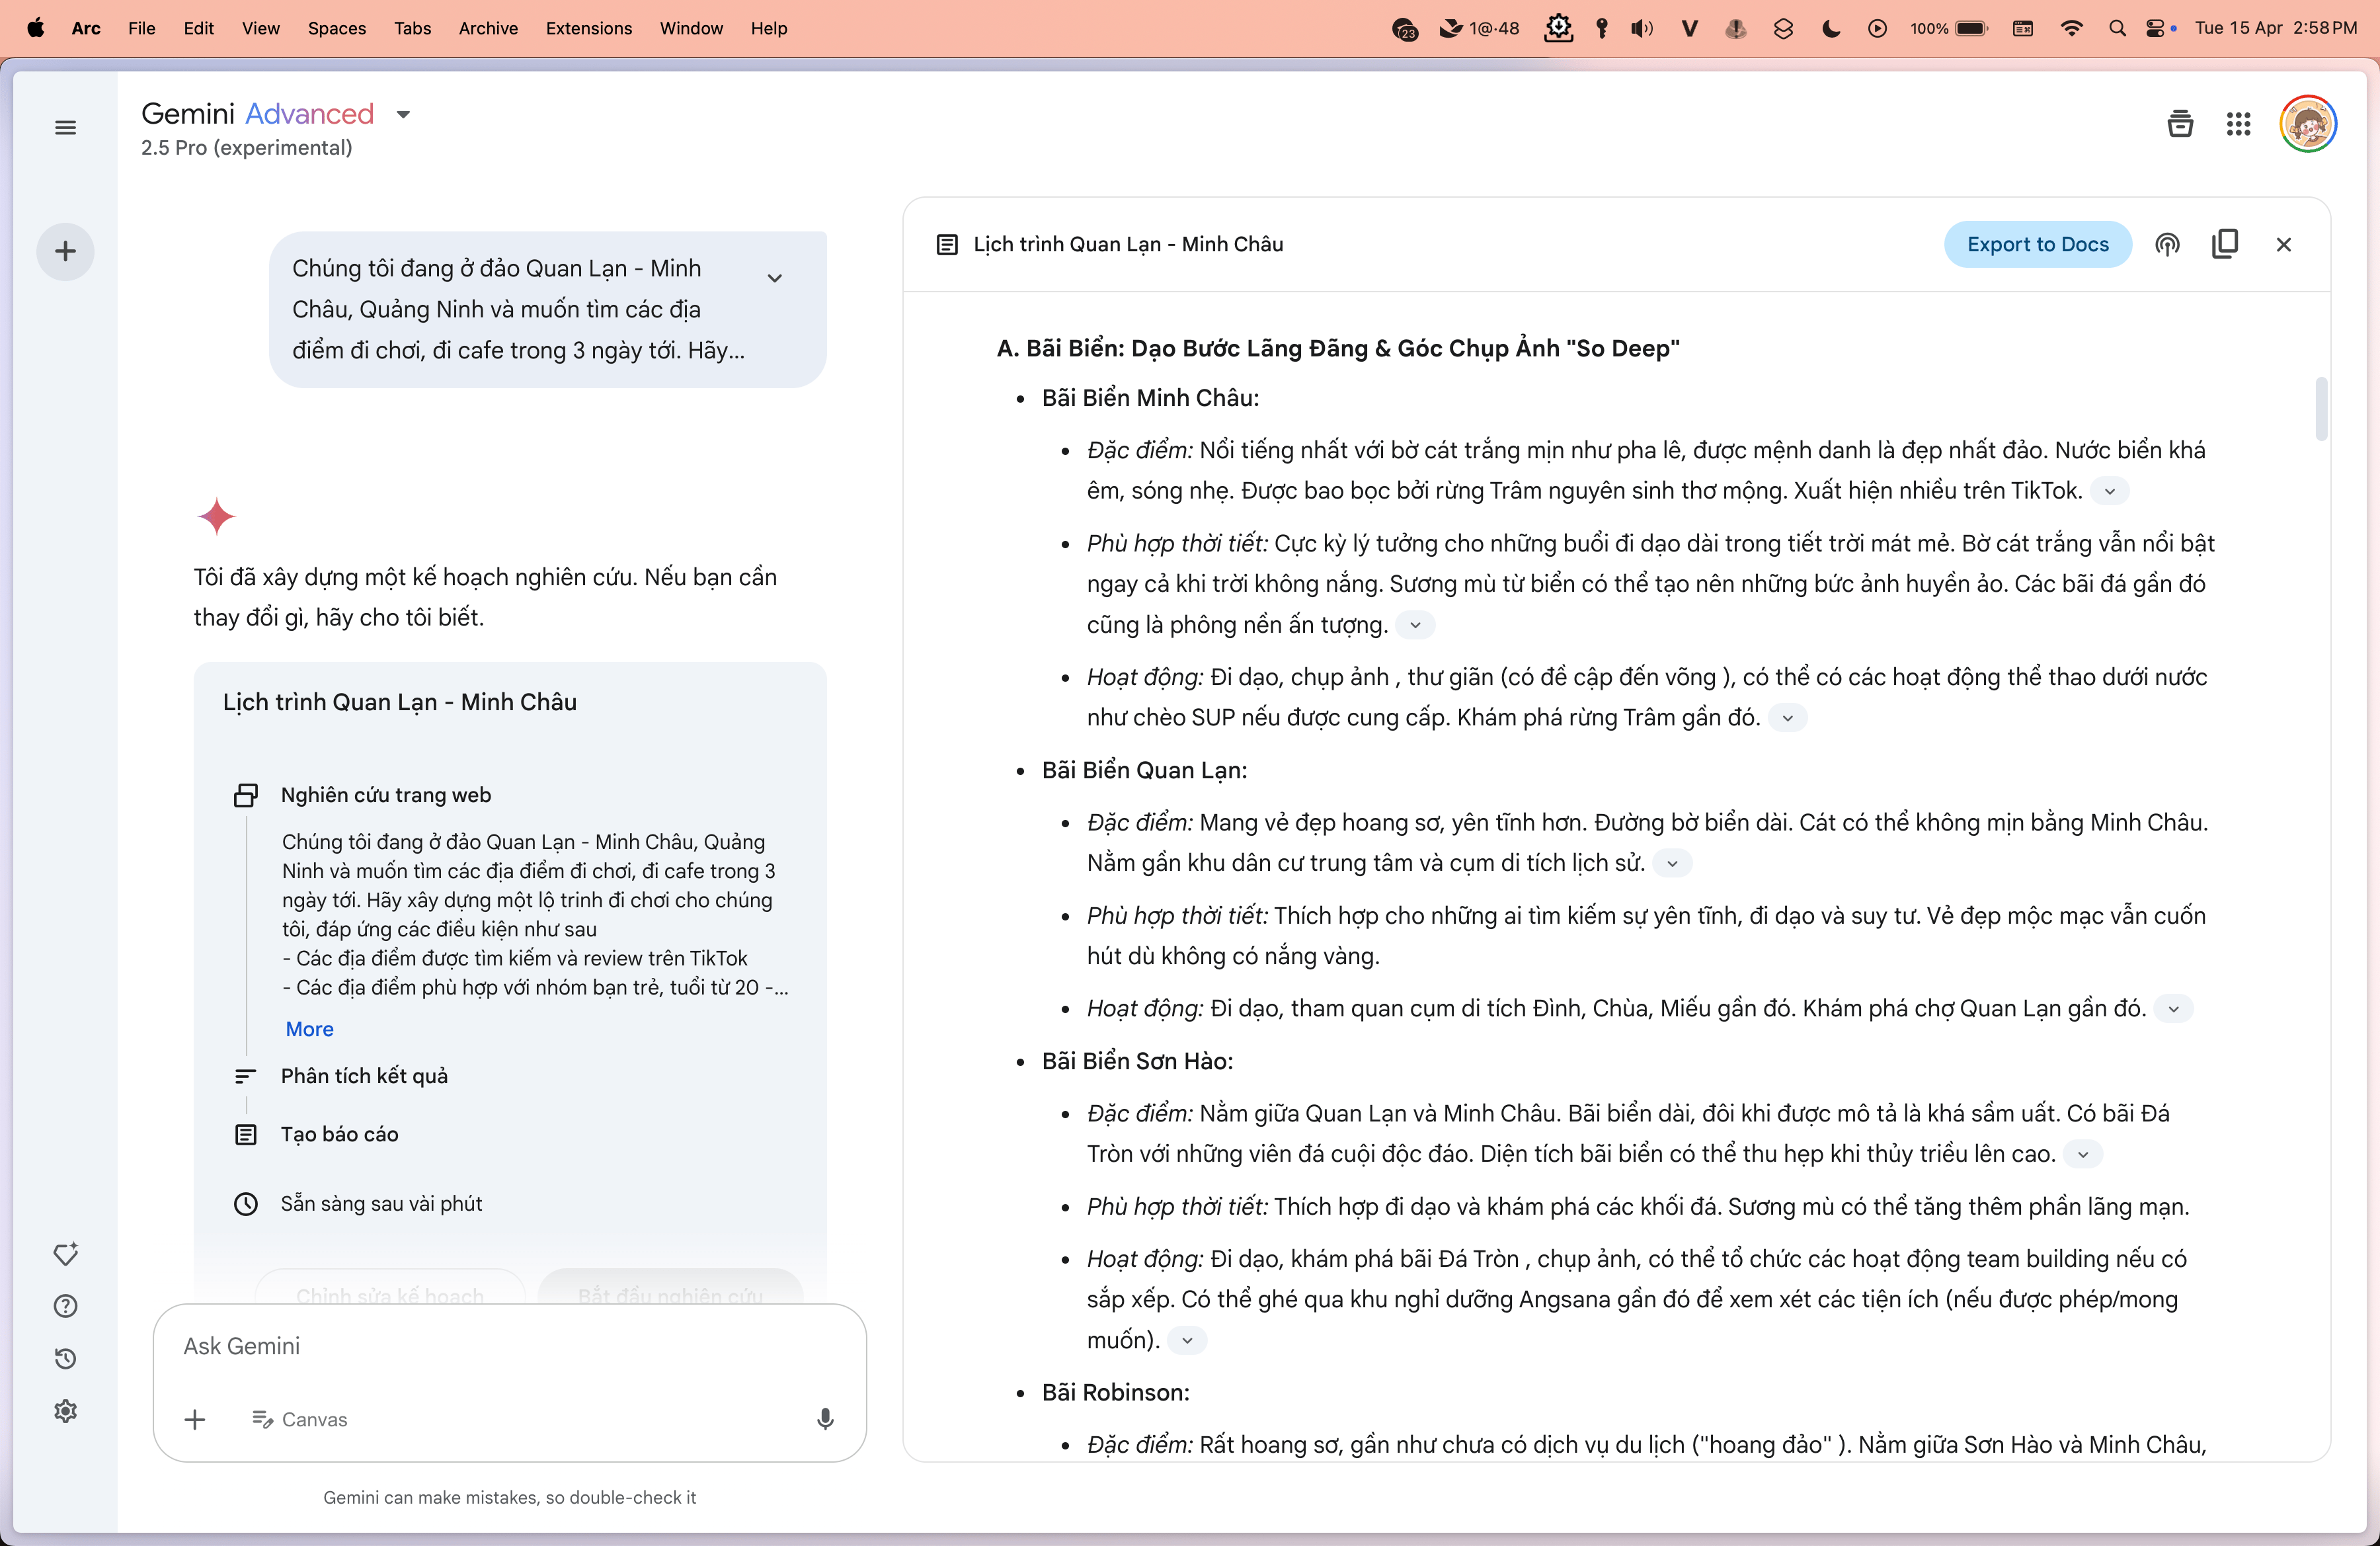Toggle Canvas mode in prompt box
The height and width of the screenshot is (1546, 2380).
click(300, 1419)
